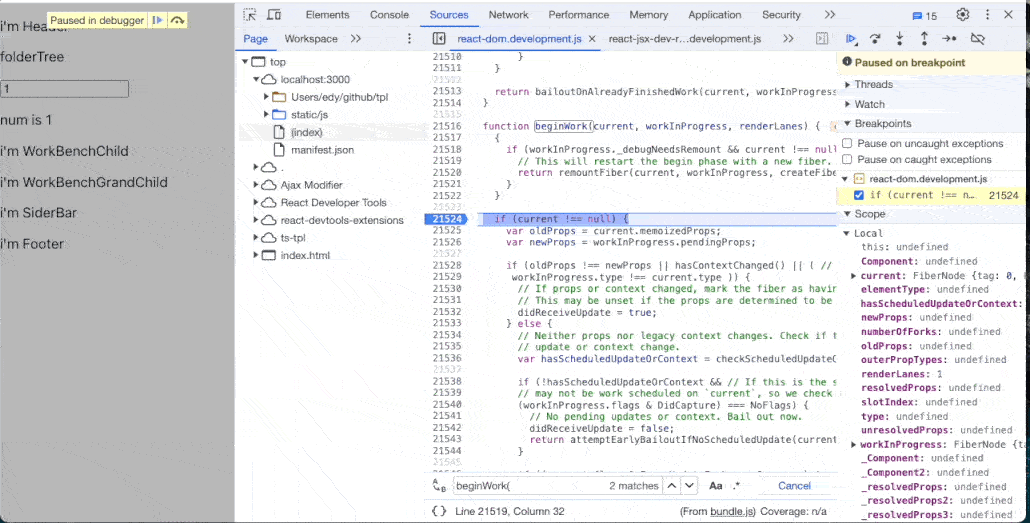
Task: Step over next function call
Action: point(875,39)
